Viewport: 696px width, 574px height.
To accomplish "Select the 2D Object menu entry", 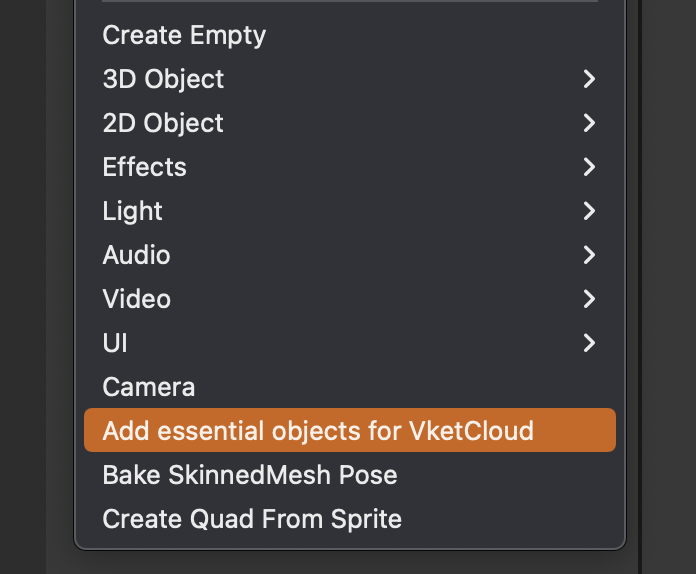I will tap(350, 123).
